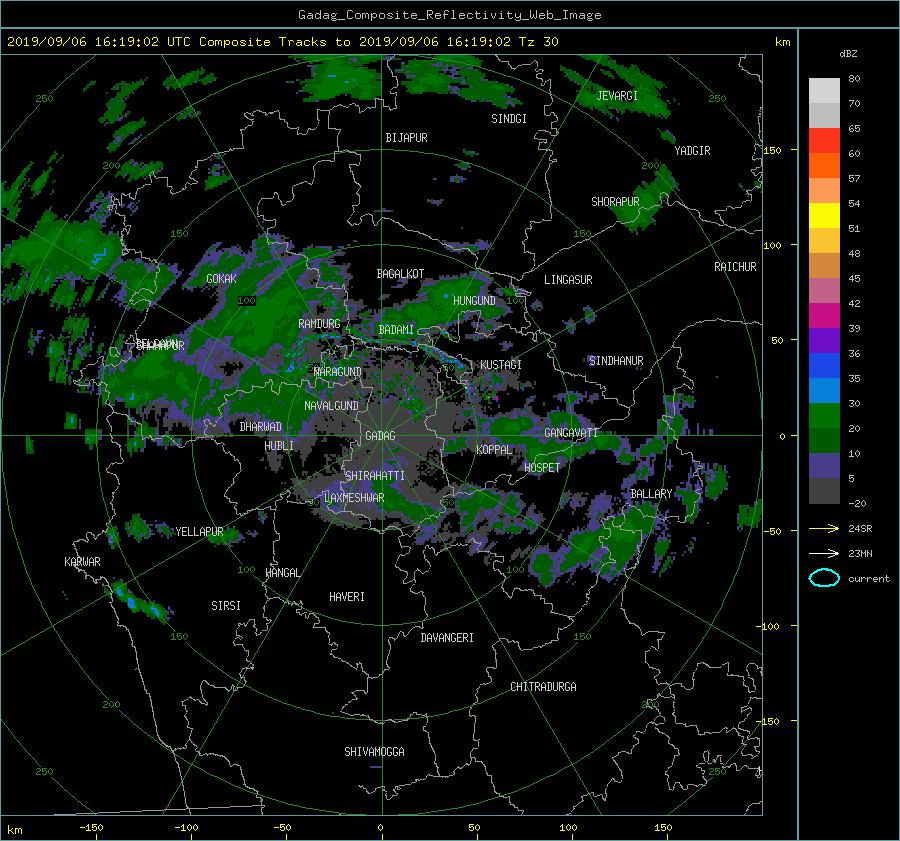
Task: Click the cyan current-track ellipse icon
Action: click(x=824, y=578)
